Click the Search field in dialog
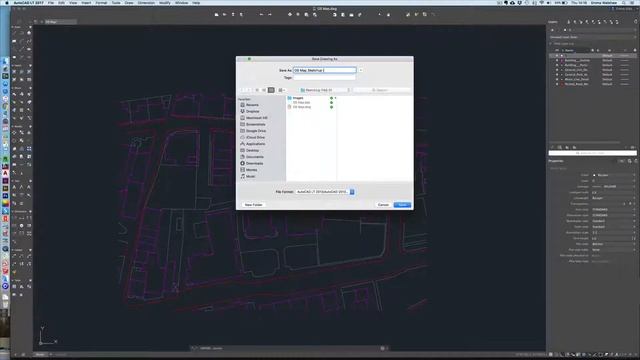Image resolution: width=640 pixels, height=360 pixels. [381, 90]
